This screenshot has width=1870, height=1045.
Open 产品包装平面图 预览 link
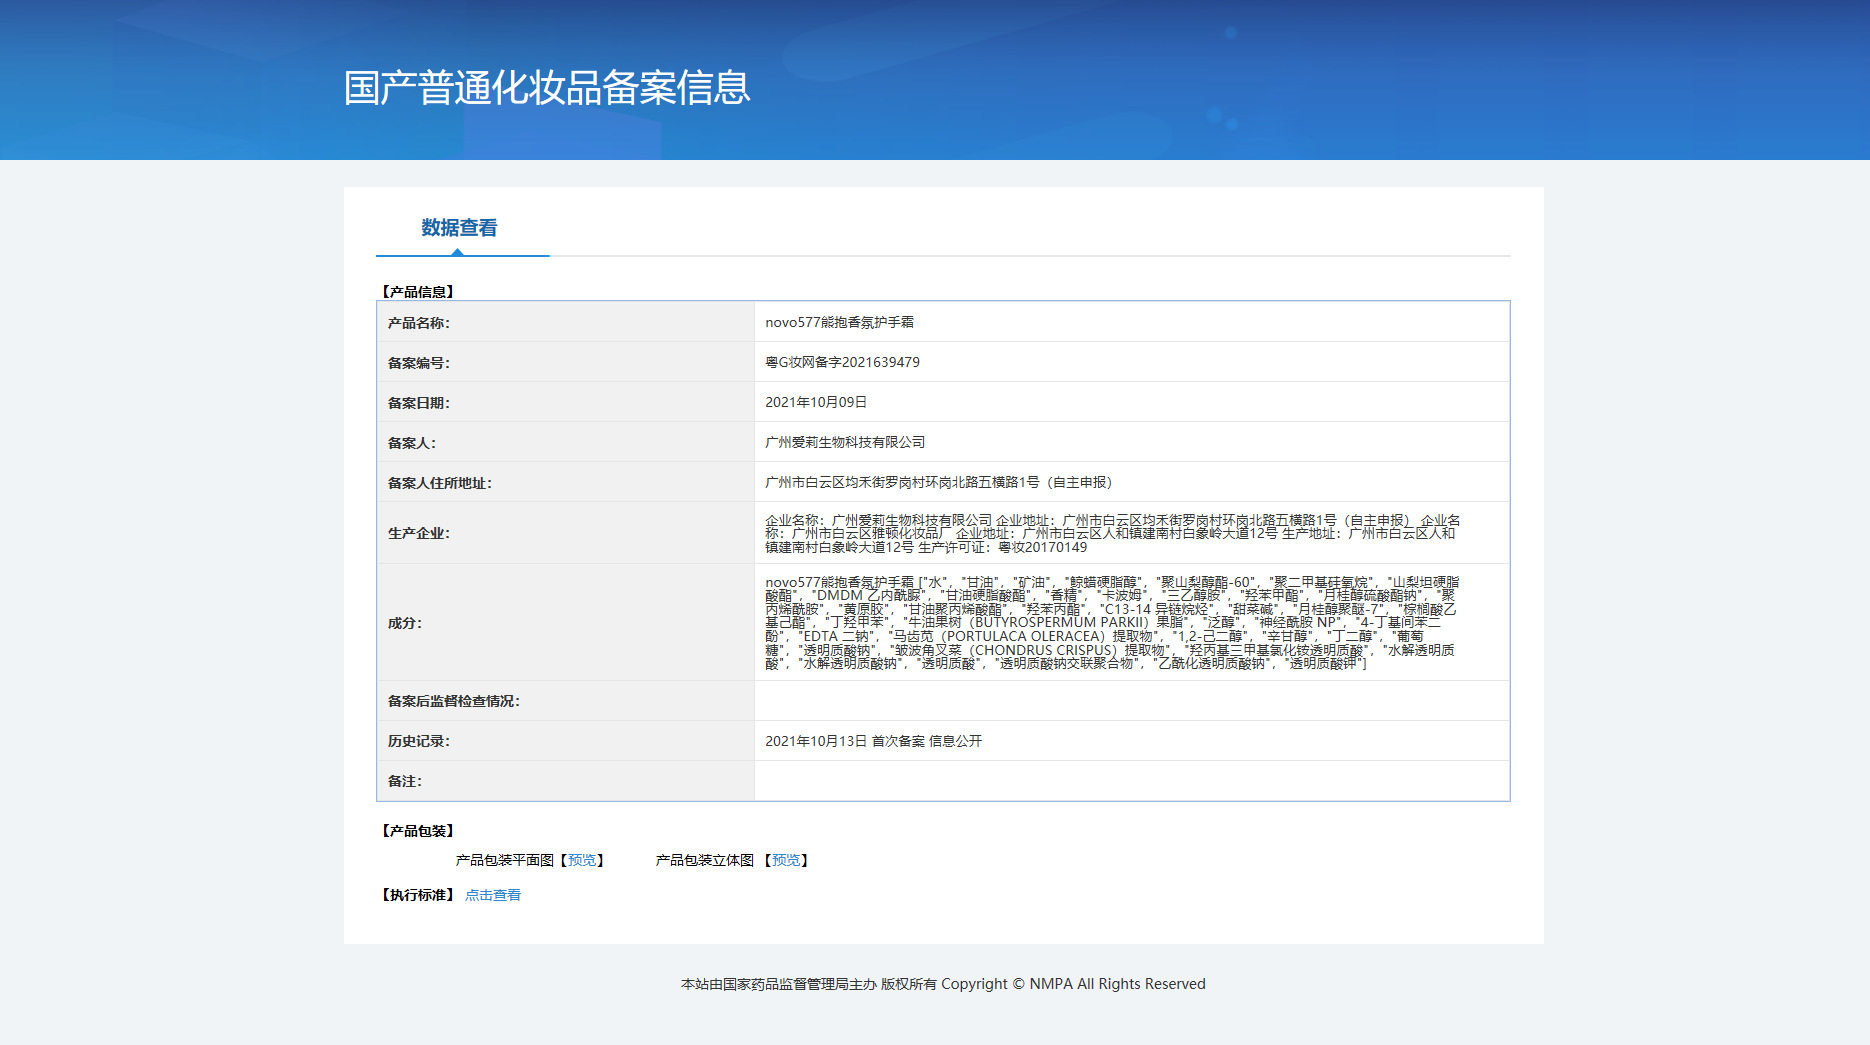pos(582,860)
